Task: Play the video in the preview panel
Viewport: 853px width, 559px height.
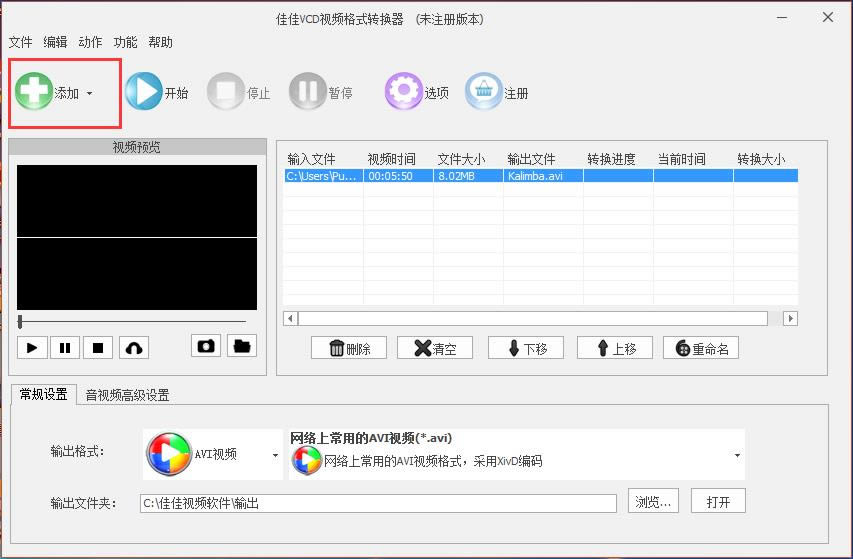Action: (x=32, y=347)
